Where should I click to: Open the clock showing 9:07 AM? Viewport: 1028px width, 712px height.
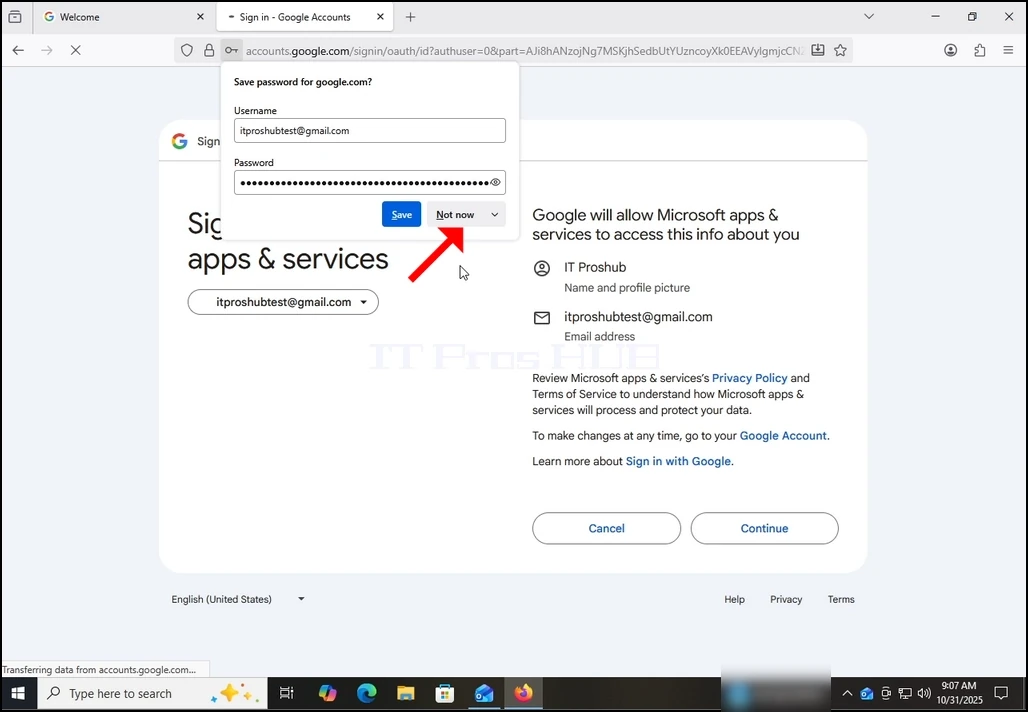pos(959,693)
